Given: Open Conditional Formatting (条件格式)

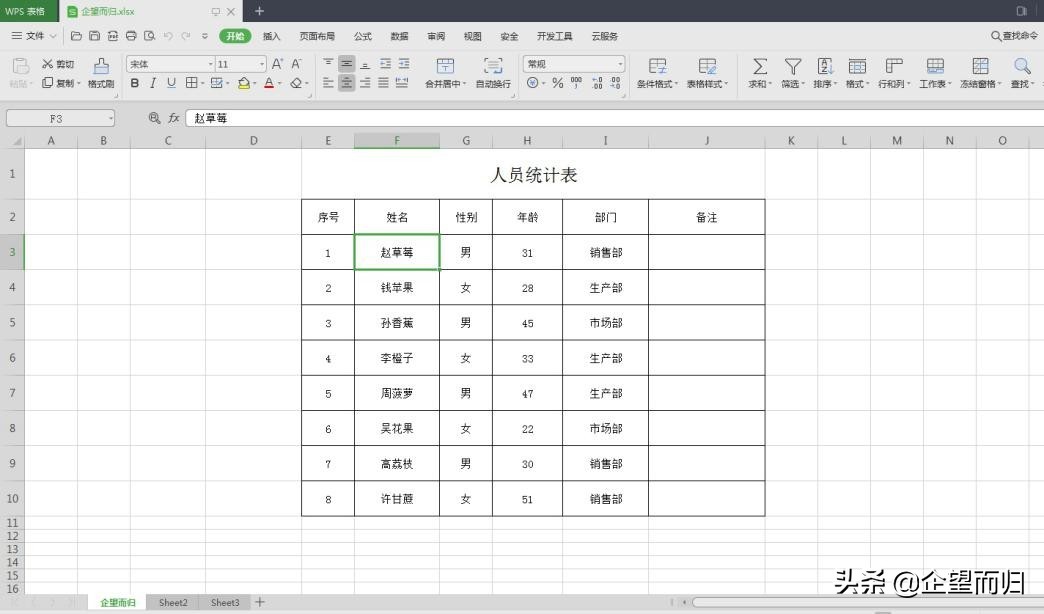Looking at the screenshot, I should point(657,72).
